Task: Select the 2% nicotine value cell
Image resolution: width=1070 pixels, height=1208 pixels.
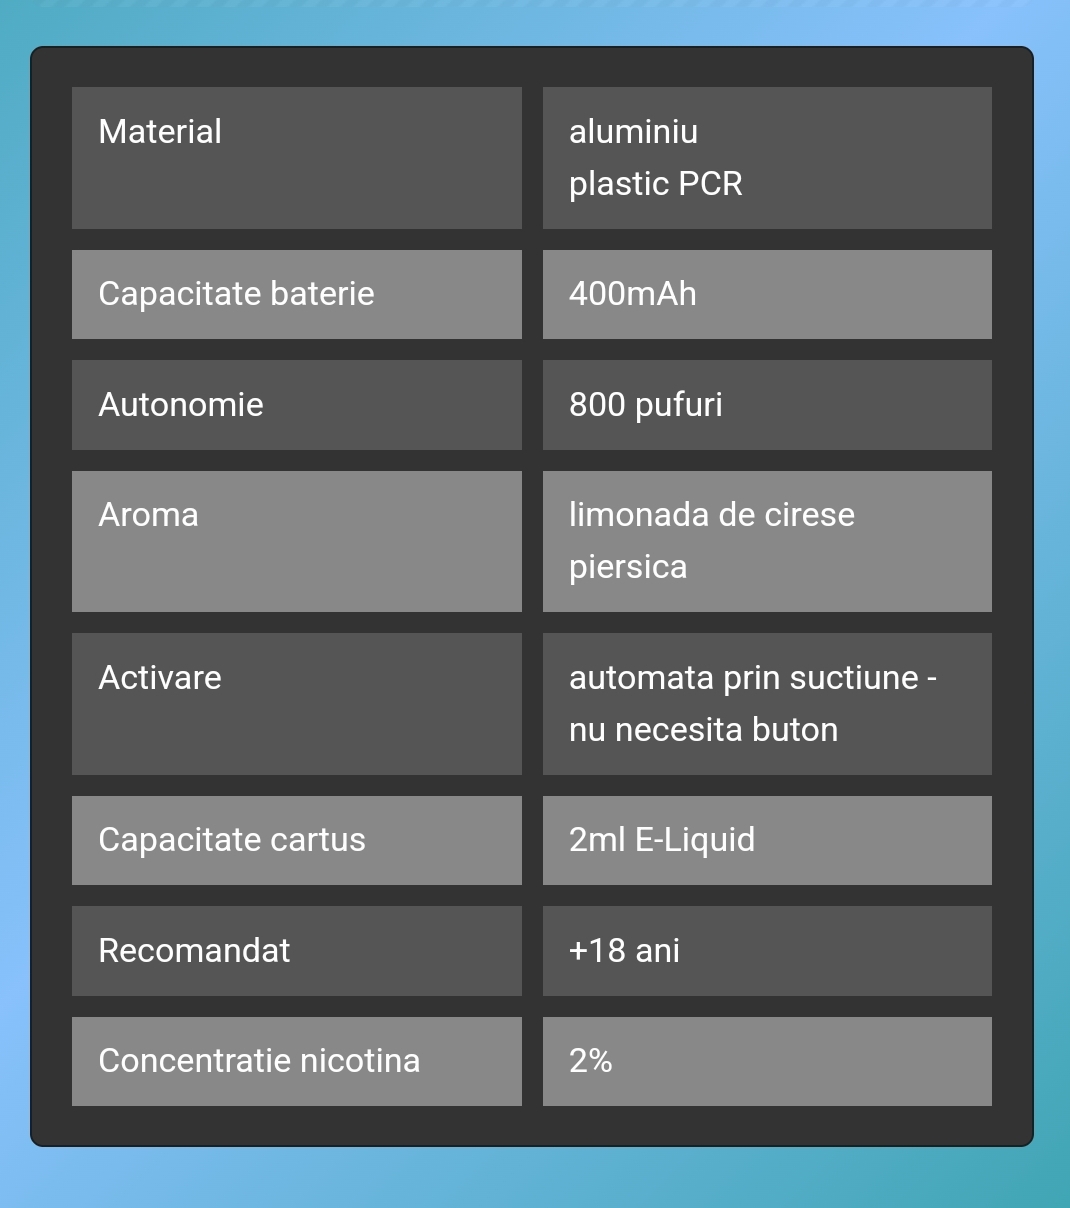Action: [767, 1061]
